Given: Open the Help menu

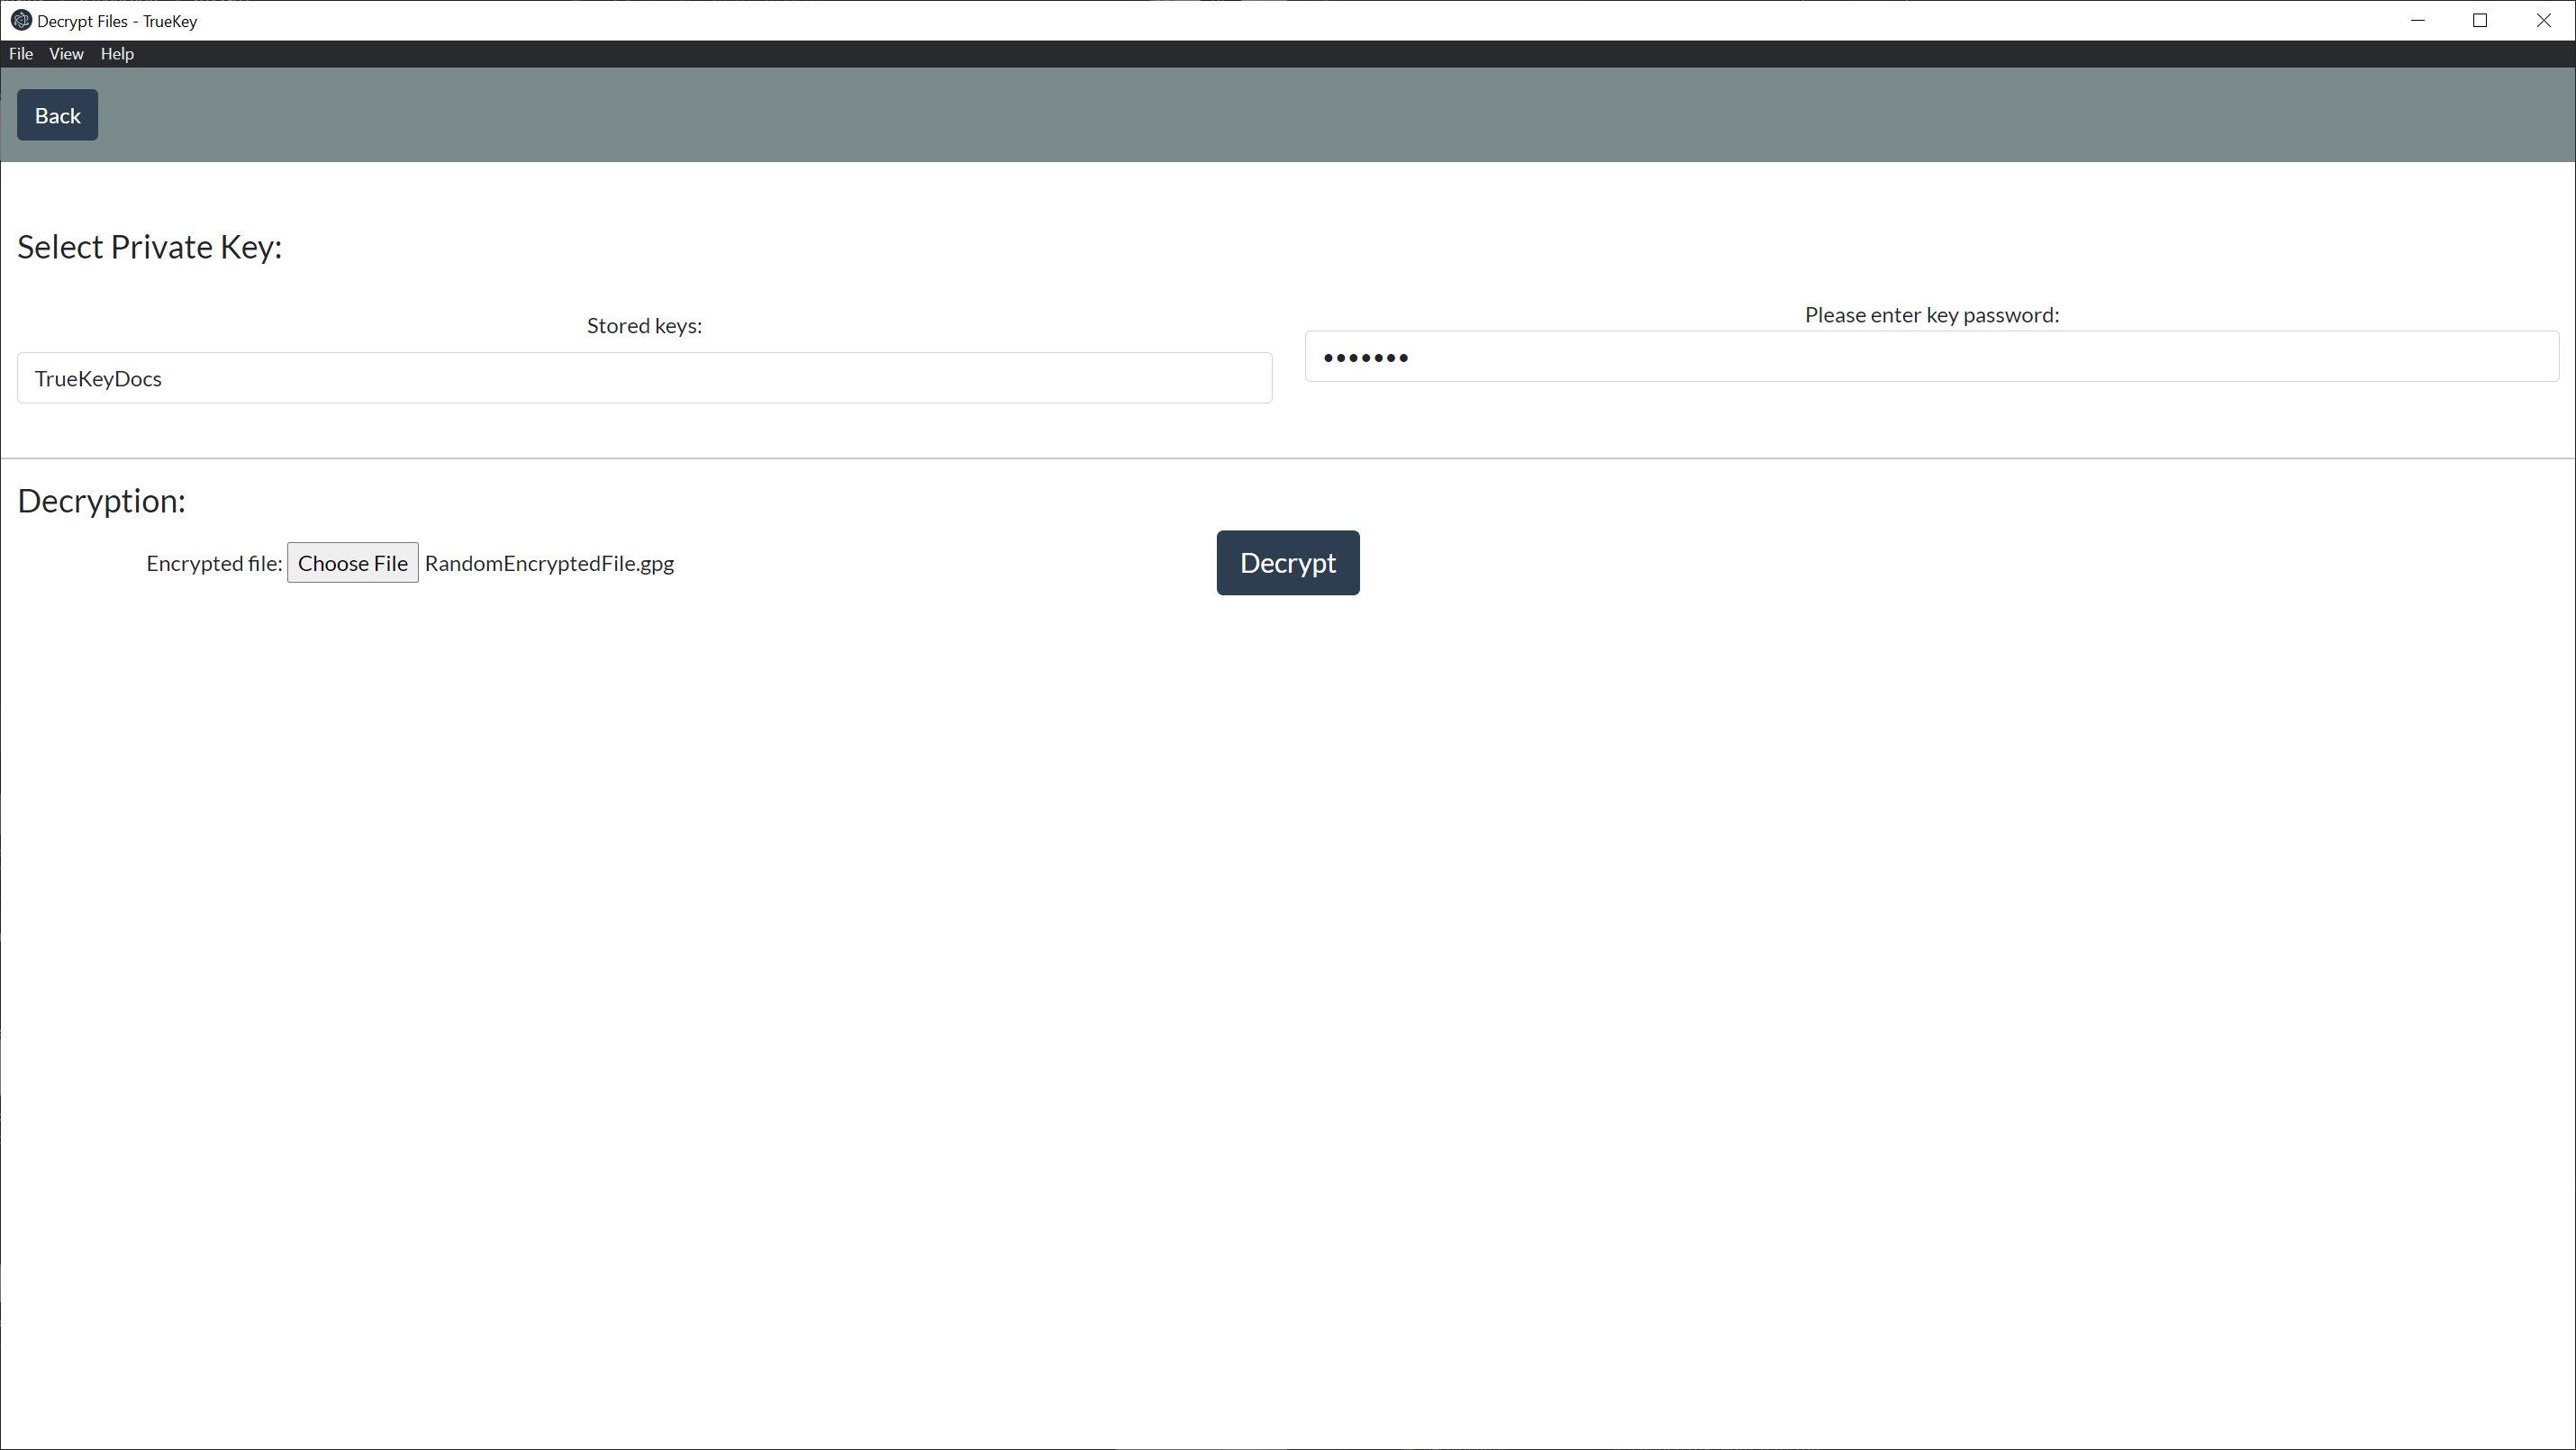Looking at the screenshot, I should point(117,53).
